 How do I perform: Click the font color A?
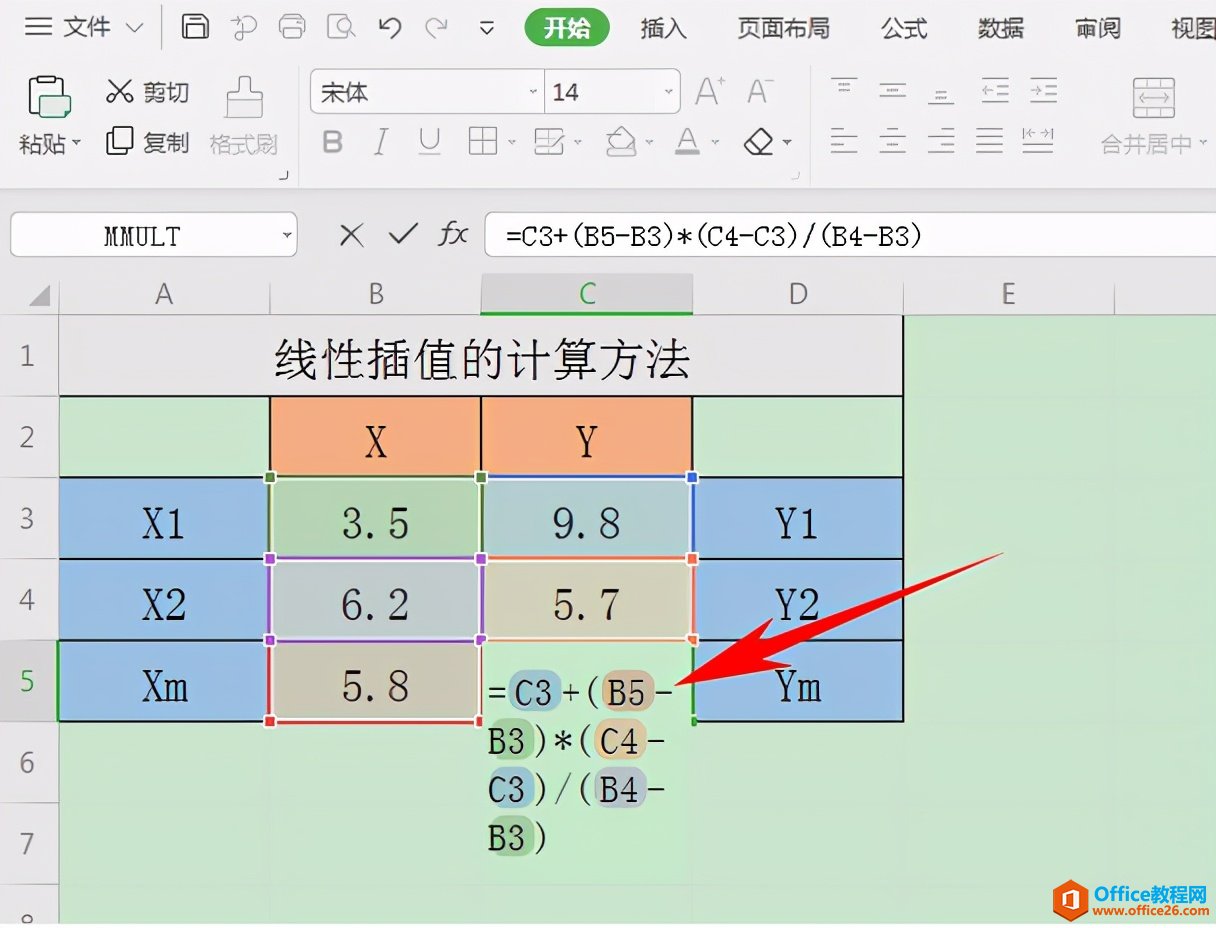click(687, 142)
